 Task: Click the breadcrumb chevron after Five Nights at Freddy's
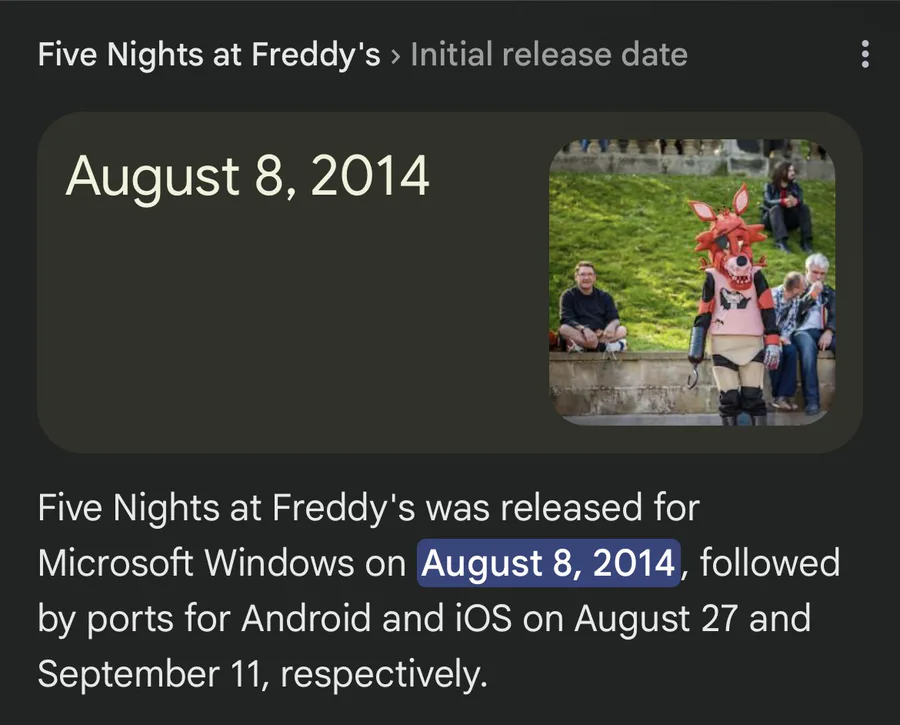(x=395, y=56)
